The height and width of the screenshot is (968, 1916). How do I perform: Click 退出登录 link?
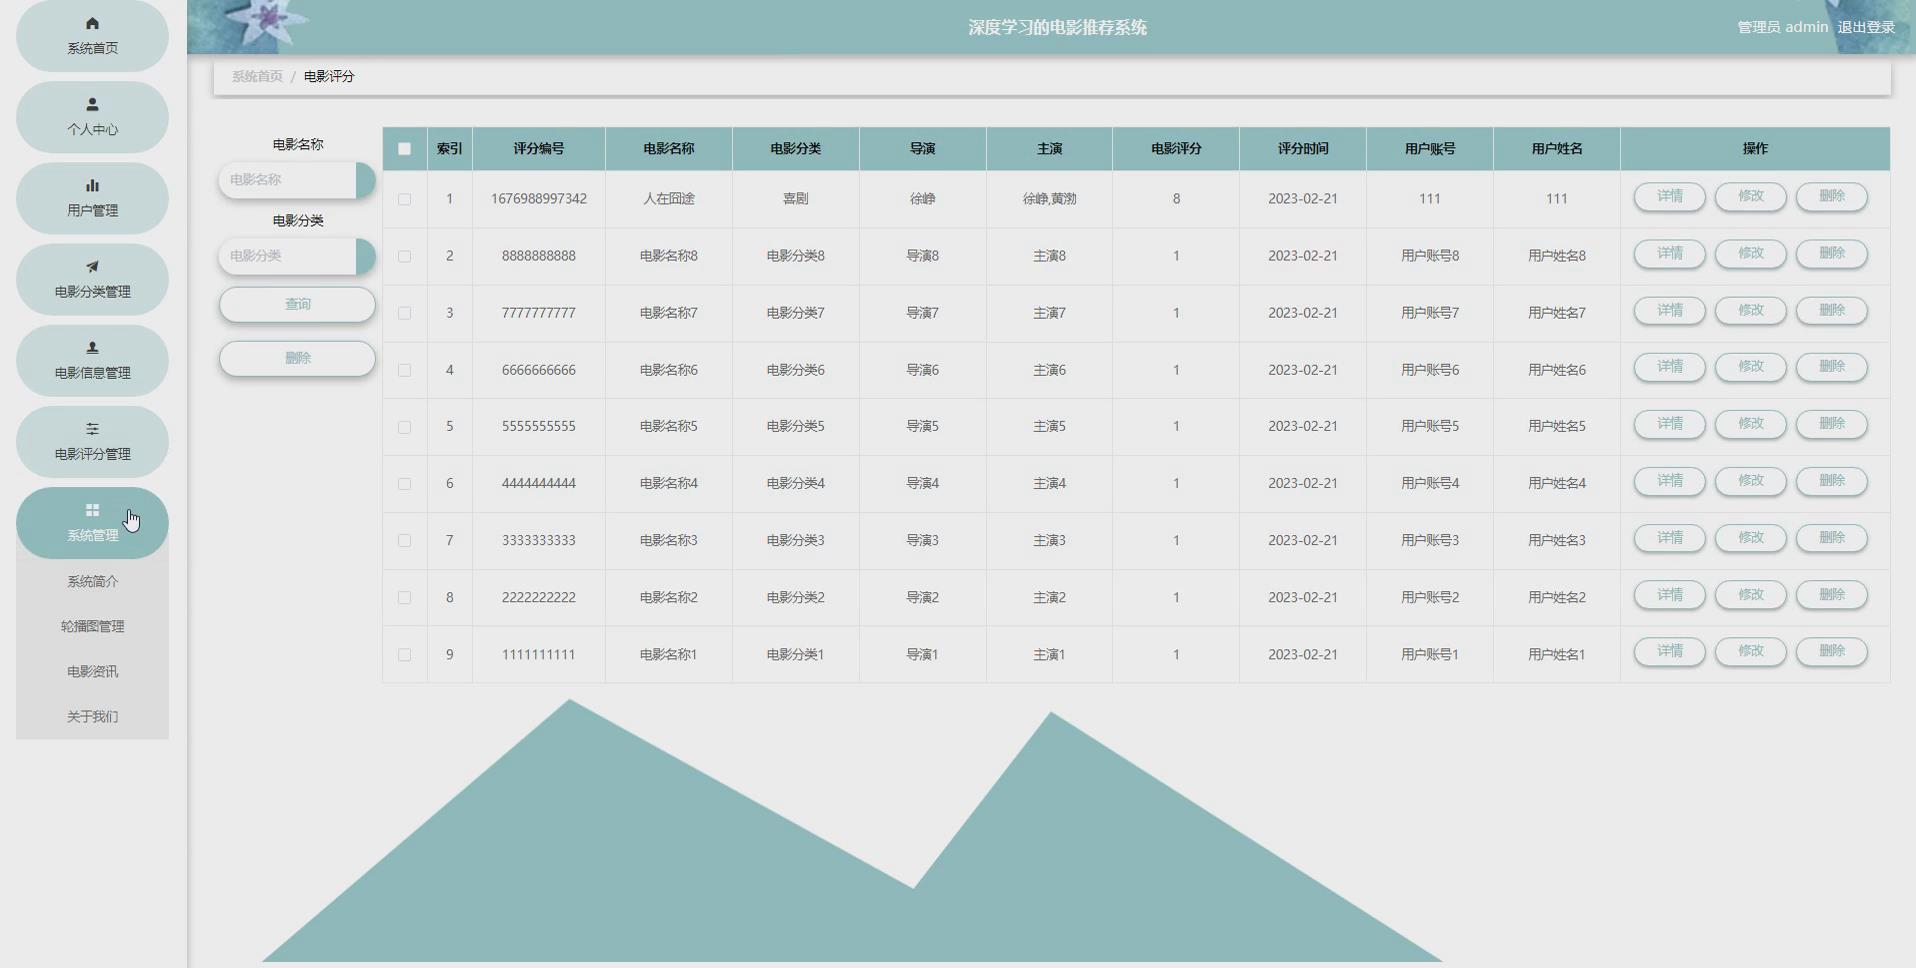click(1866, 27)
